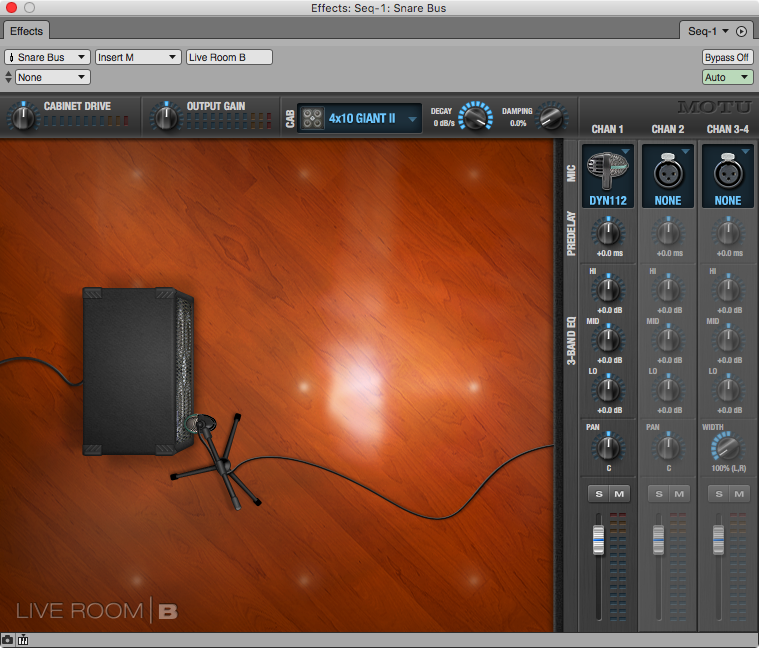Viewport: 759px width, 648px height.
Task: Click Chan 2 LO EQ knob
Action: [668, 390]
